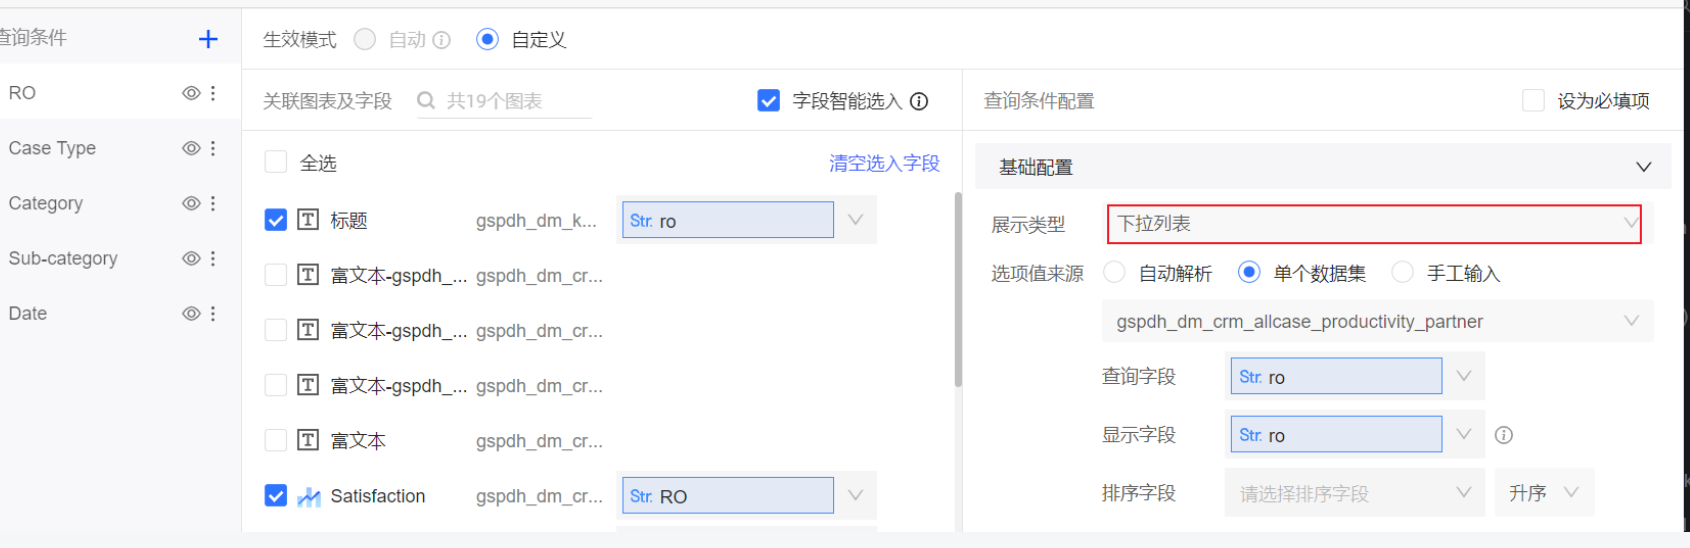The height and width of the screenshot is (548, 1690).
Task: Click the 清空选入字段 link
Action: point(884,163)
